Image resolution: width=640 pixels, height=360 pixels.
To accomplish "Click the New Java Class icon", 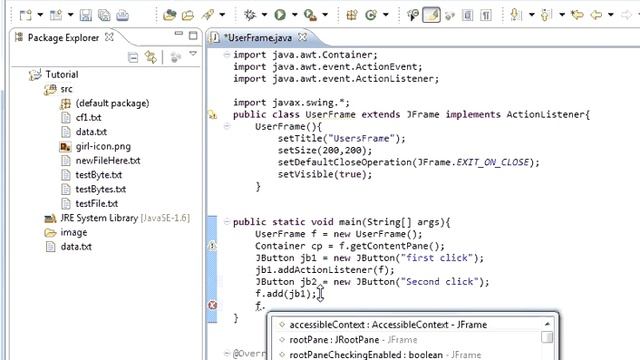I will click(x=371, y=15).
